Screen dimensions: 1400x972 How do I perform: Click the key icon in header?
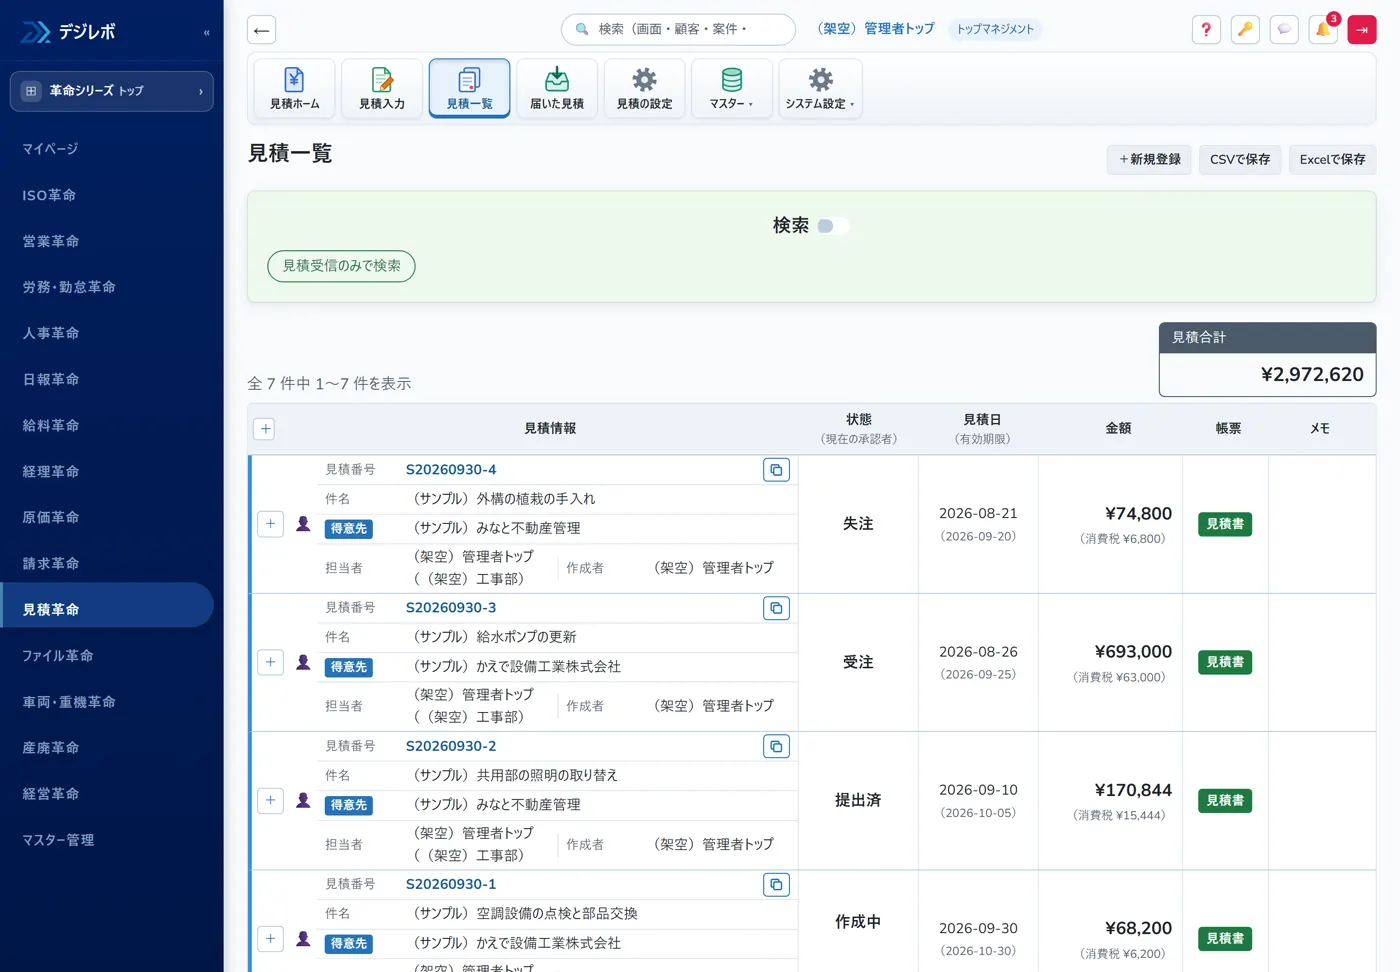tap(1245, 30)
